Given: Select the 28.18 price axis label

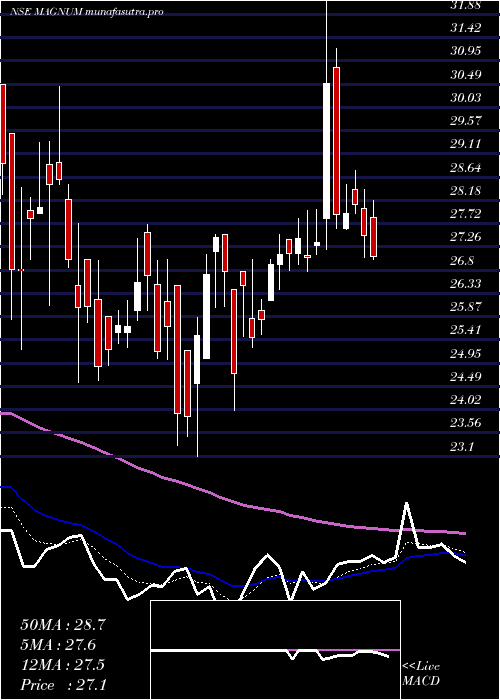Looking at the screenshot, I should click(x=466, y=191).
